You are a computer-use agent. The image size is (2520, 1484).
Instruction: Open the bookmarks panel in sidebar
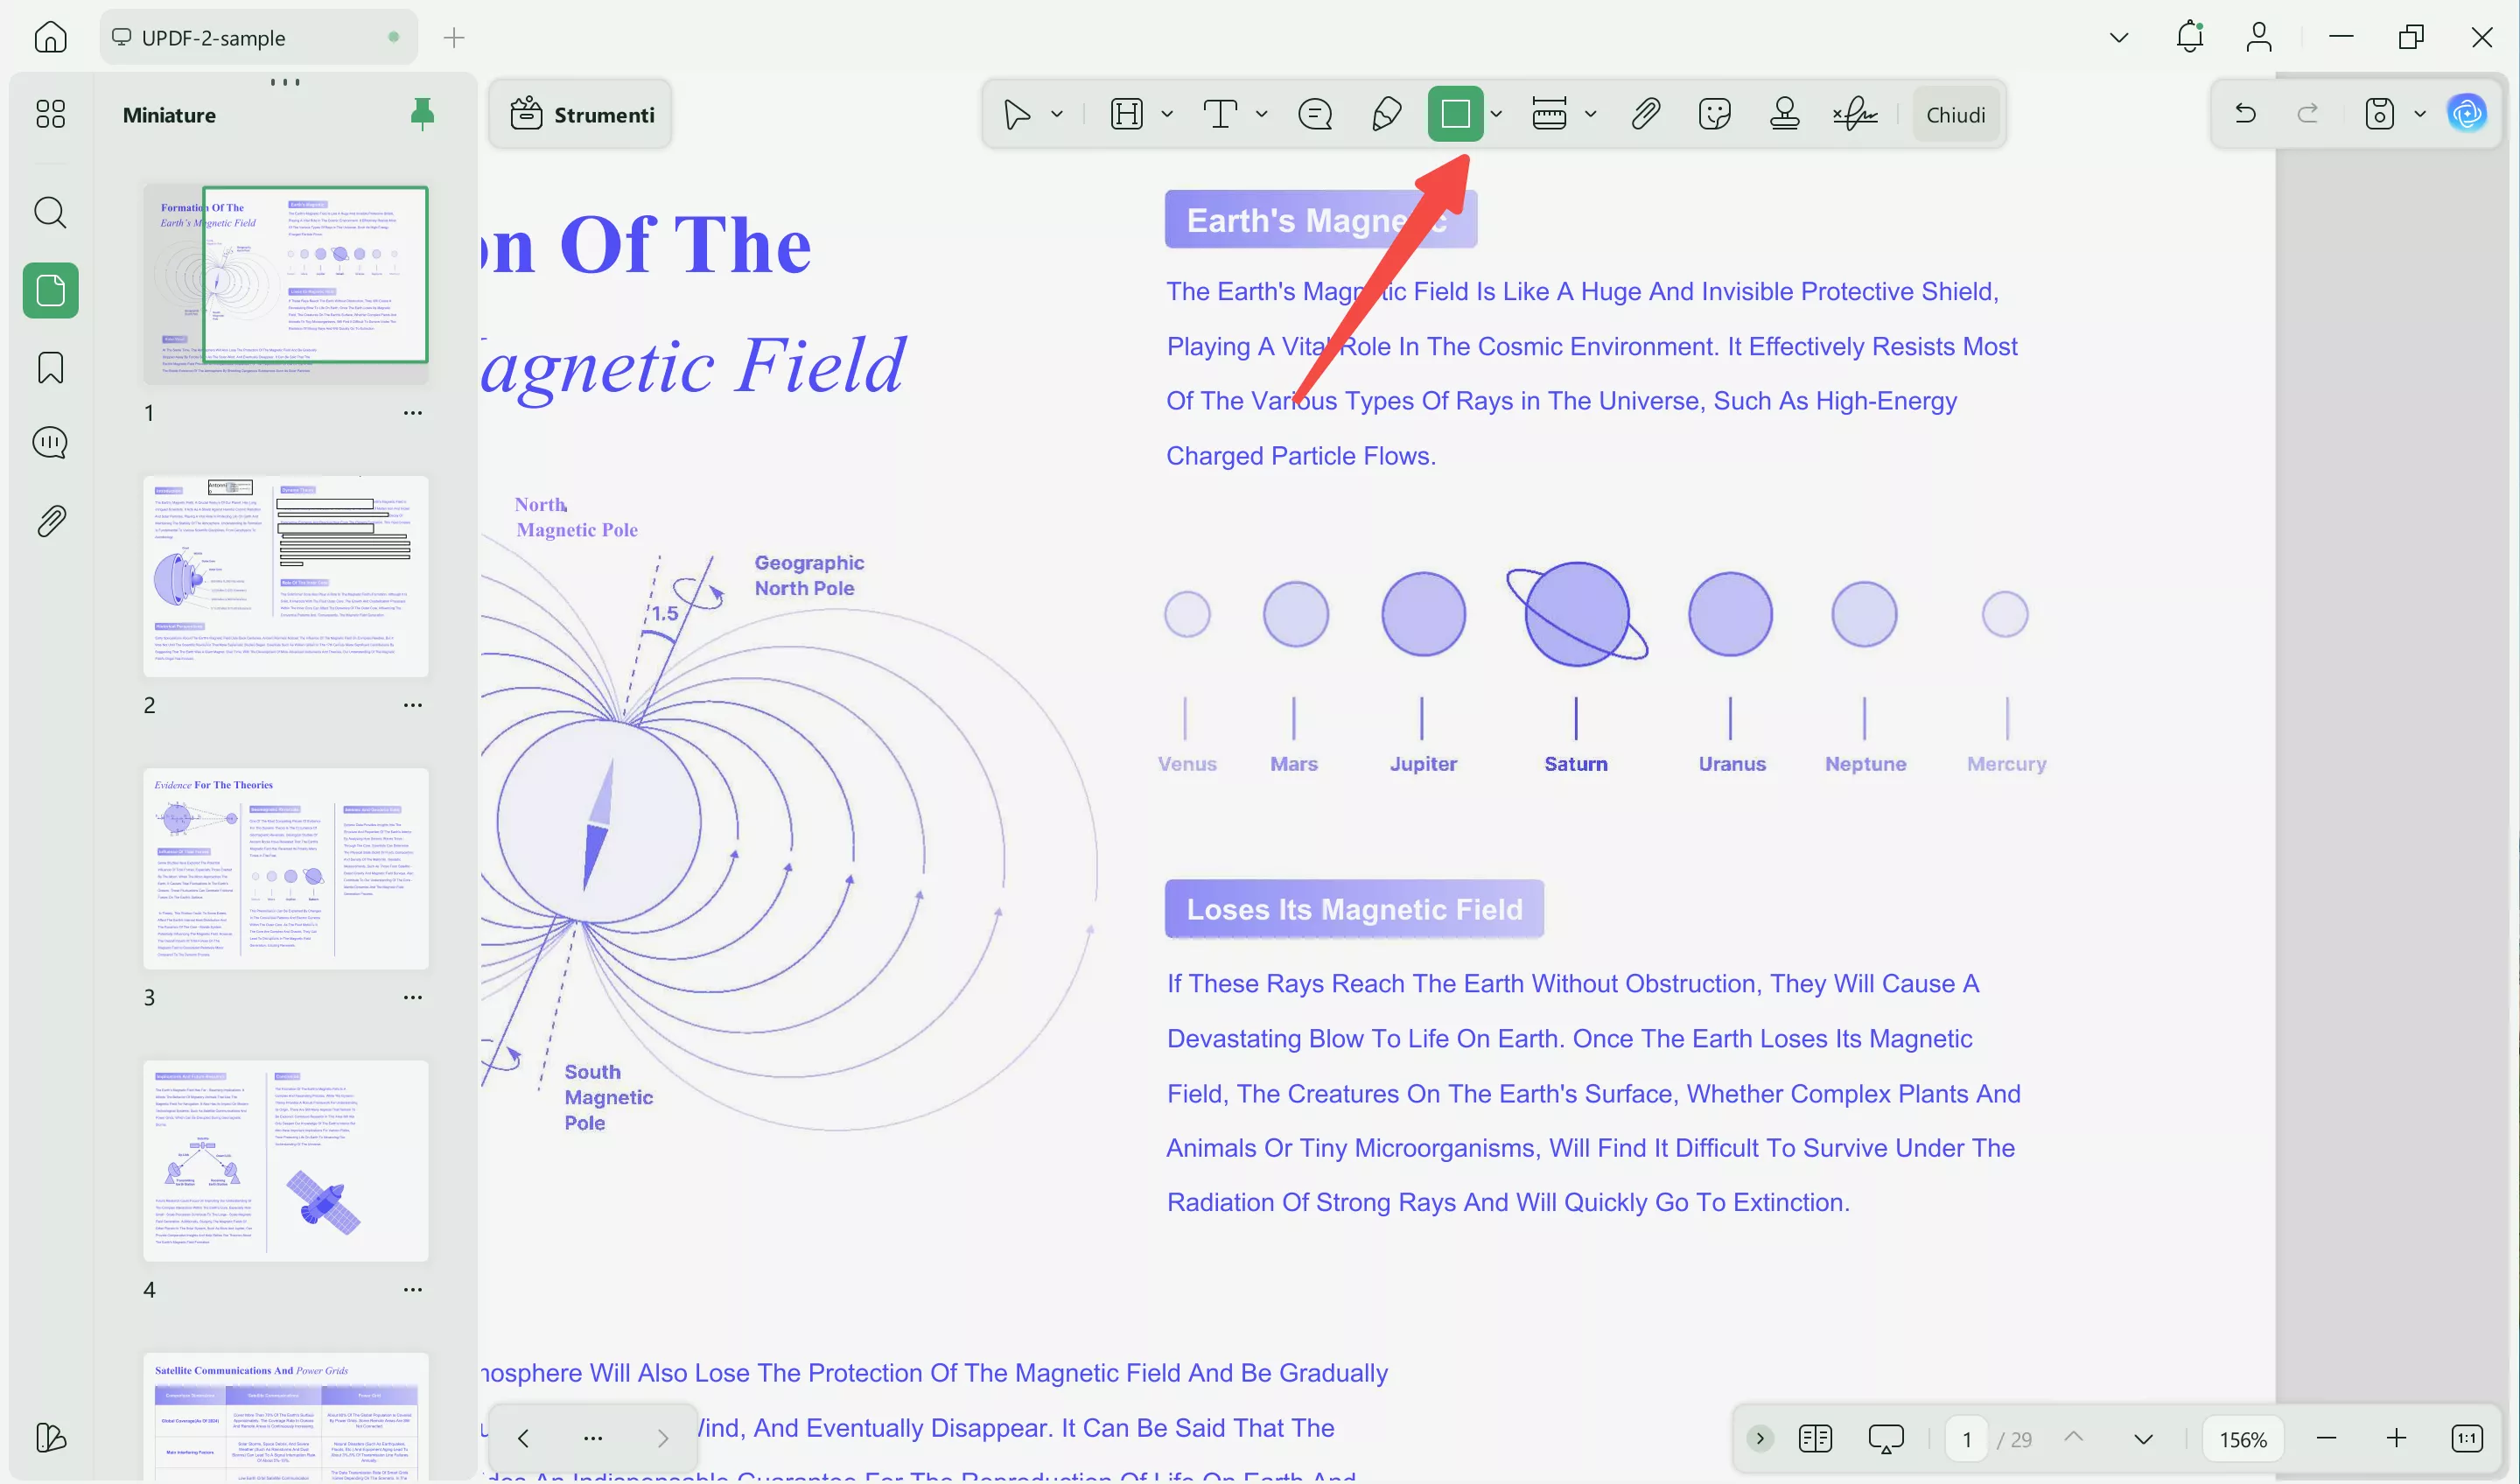[x=50, y=367]
